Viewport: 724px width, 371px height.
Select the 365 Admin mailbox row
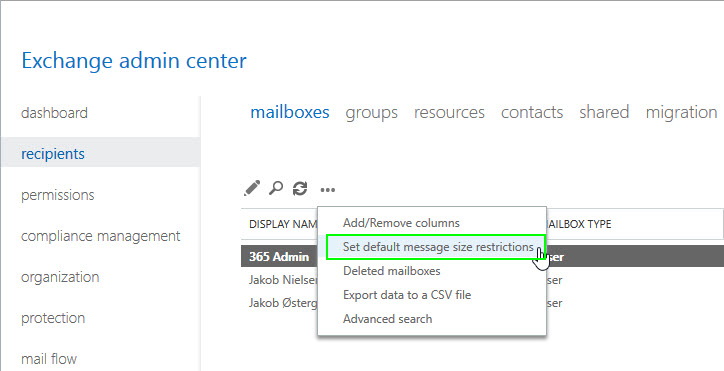[483, 257]
